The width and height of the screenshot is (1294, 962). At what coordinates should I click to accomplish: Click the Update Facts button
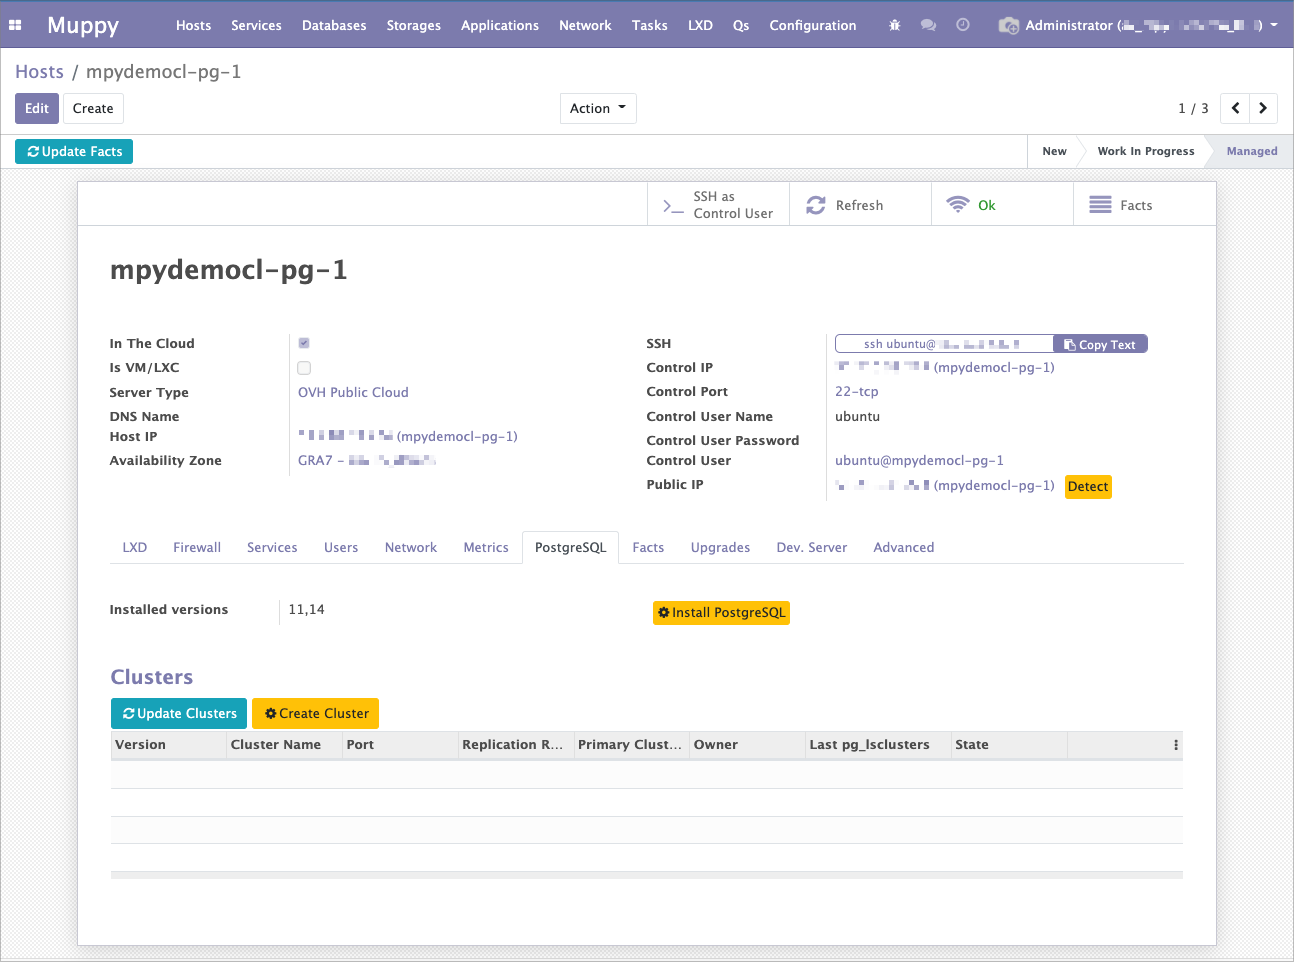(x=74, y=151)
